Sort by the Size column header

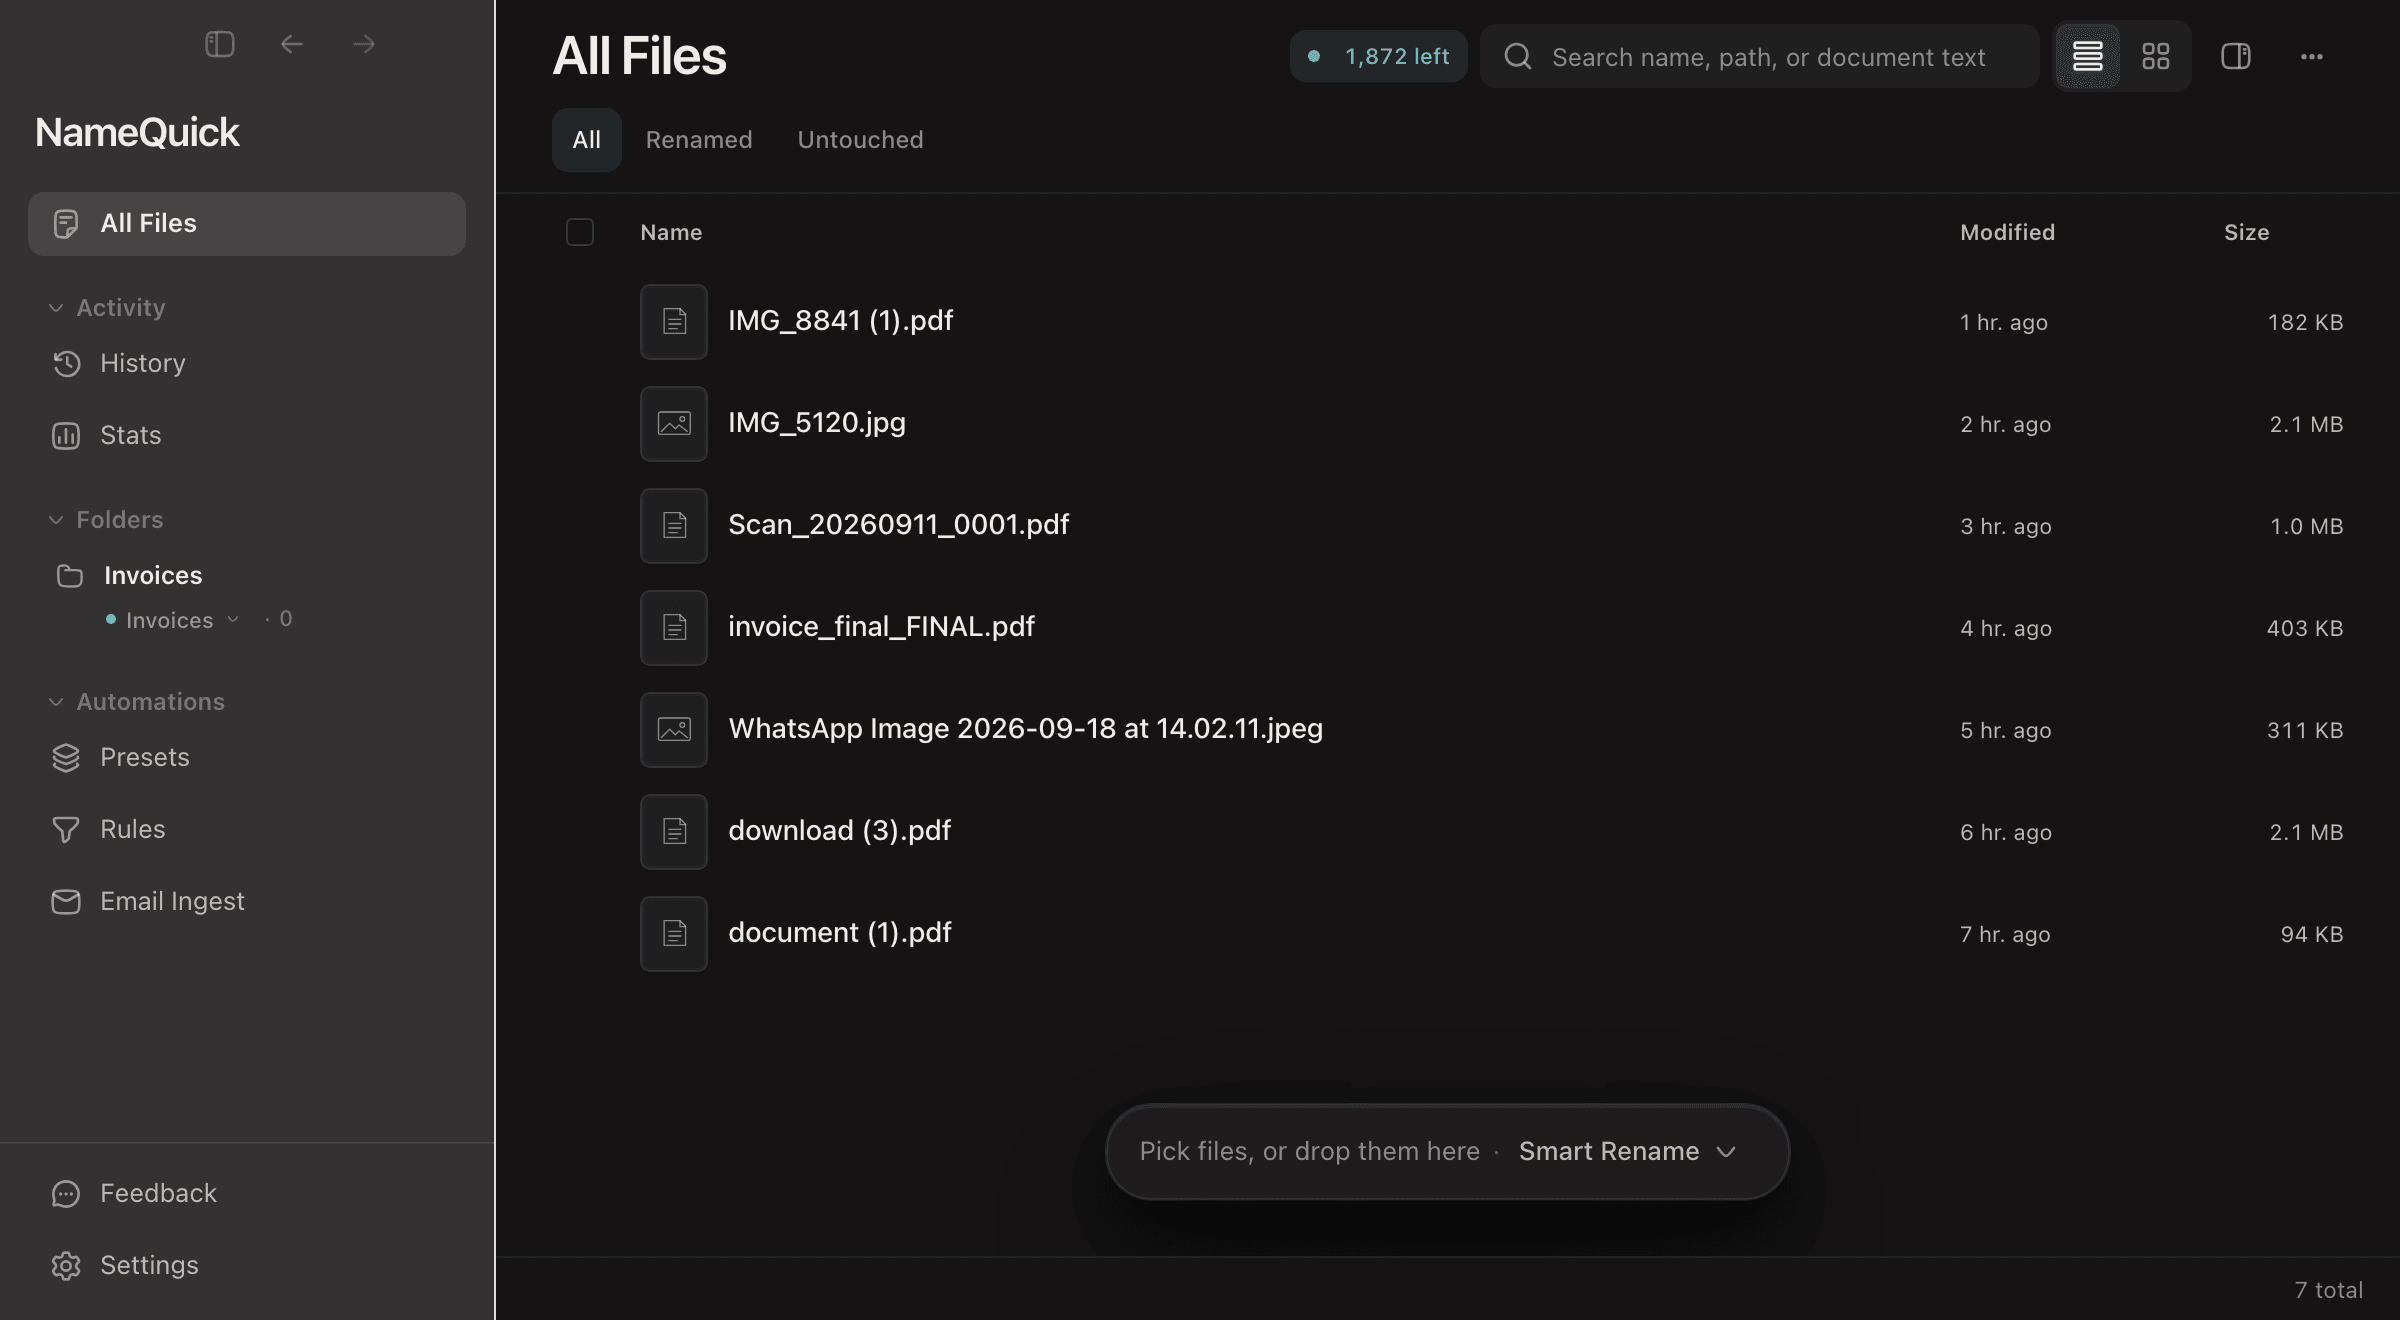pos(2246,232)
